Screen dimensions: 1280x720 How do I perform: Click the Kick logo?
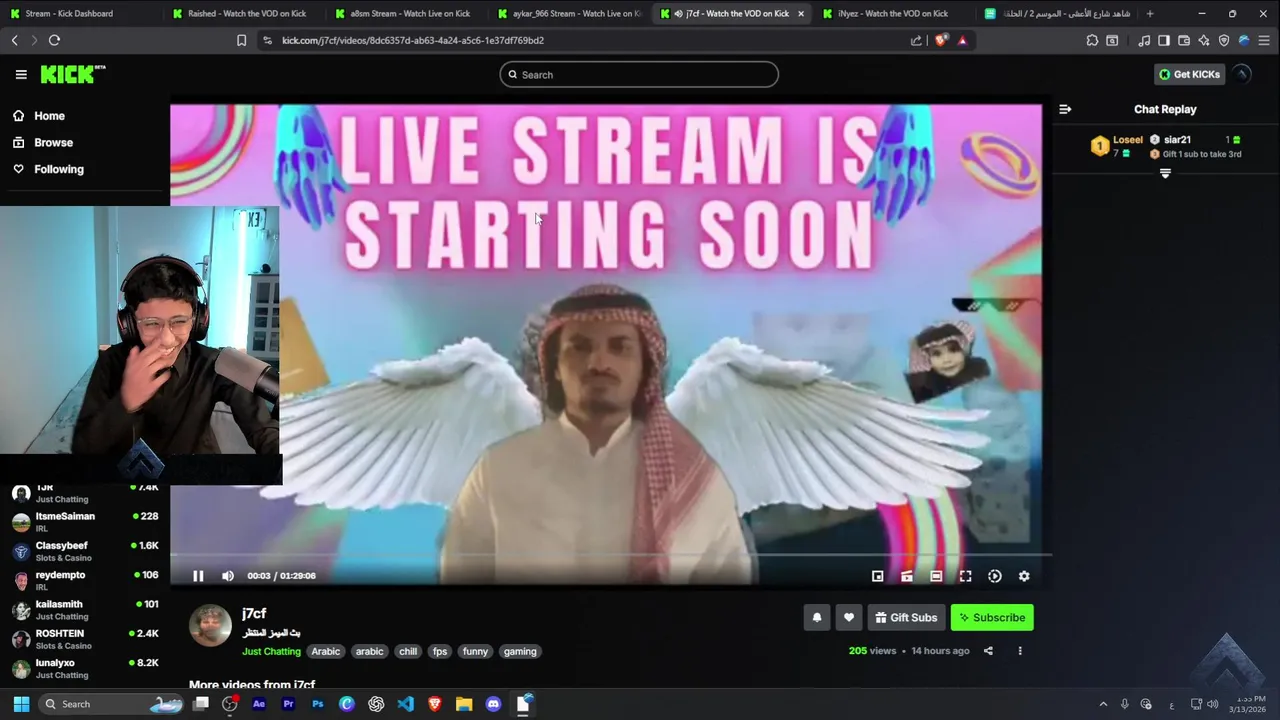click(72, 74)
